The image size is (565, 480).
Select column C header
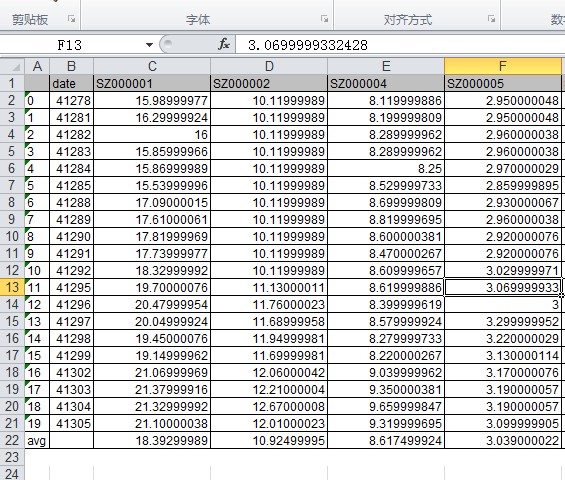pyautogui.click(x=152, y=66)
